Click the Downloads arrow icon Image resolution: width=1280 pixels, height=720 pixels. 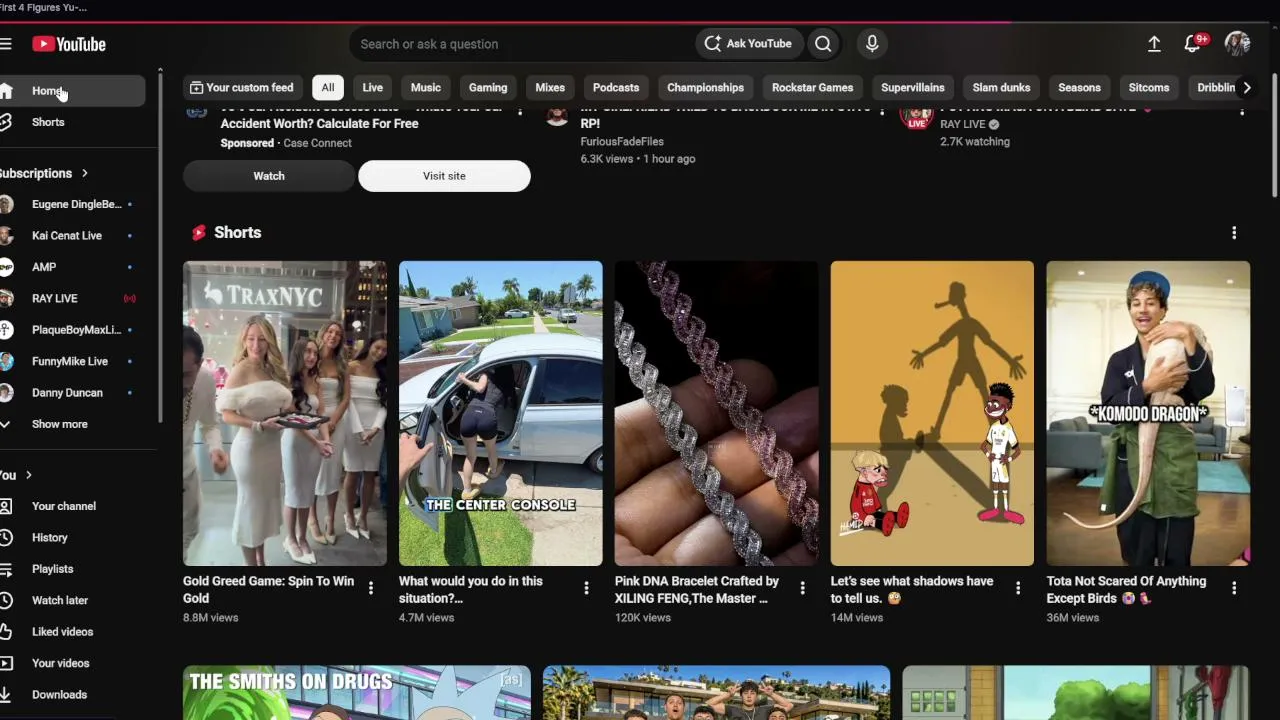pos(6,695)
